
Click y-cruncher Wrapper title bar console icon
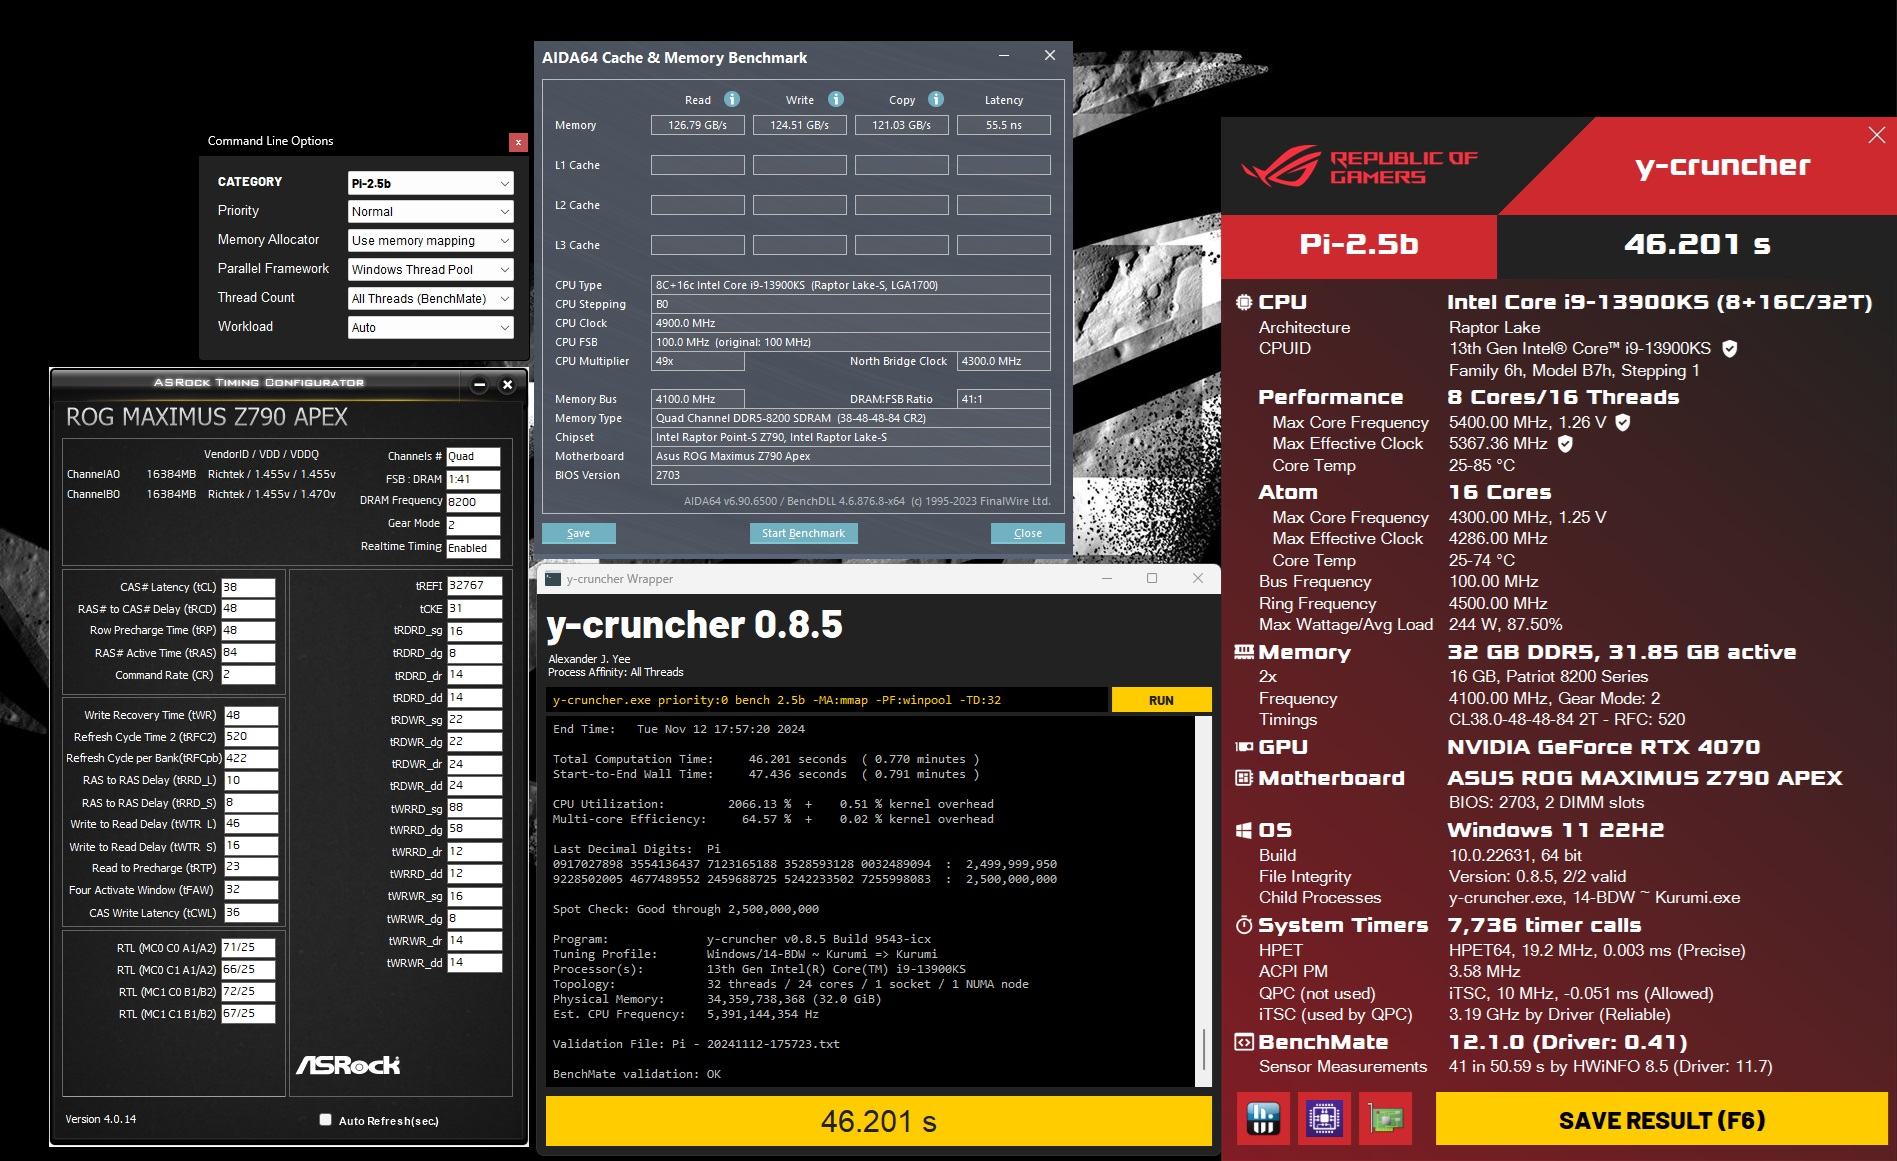click(x=553, y=578)
